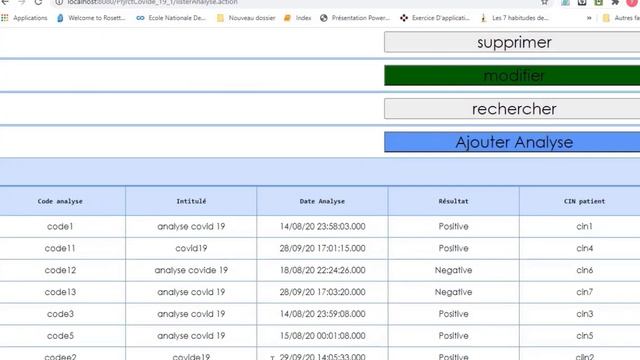Click the analyse covide 19 cell
The height and width of the screenshot is (360, 640).
pyautogui.click(x=191, y=270)
